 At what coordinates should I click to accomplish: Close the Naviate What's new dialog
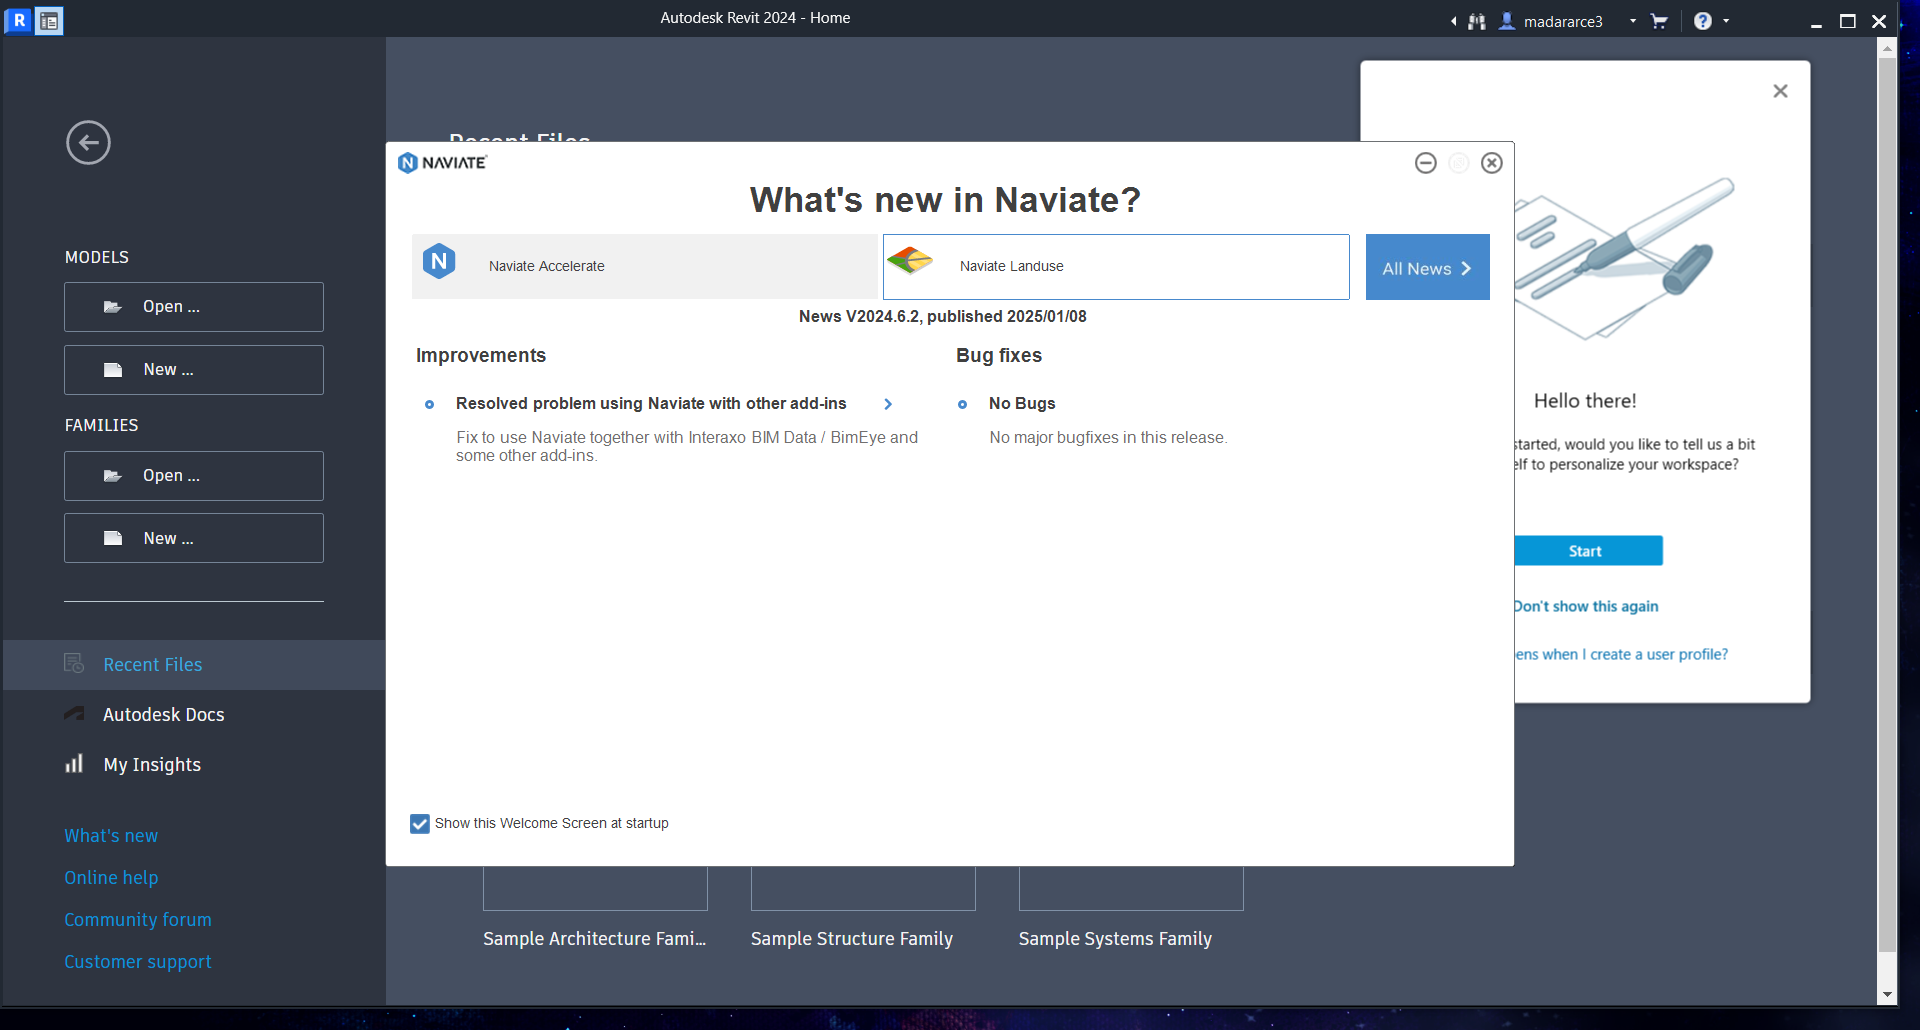[1491, 163]
